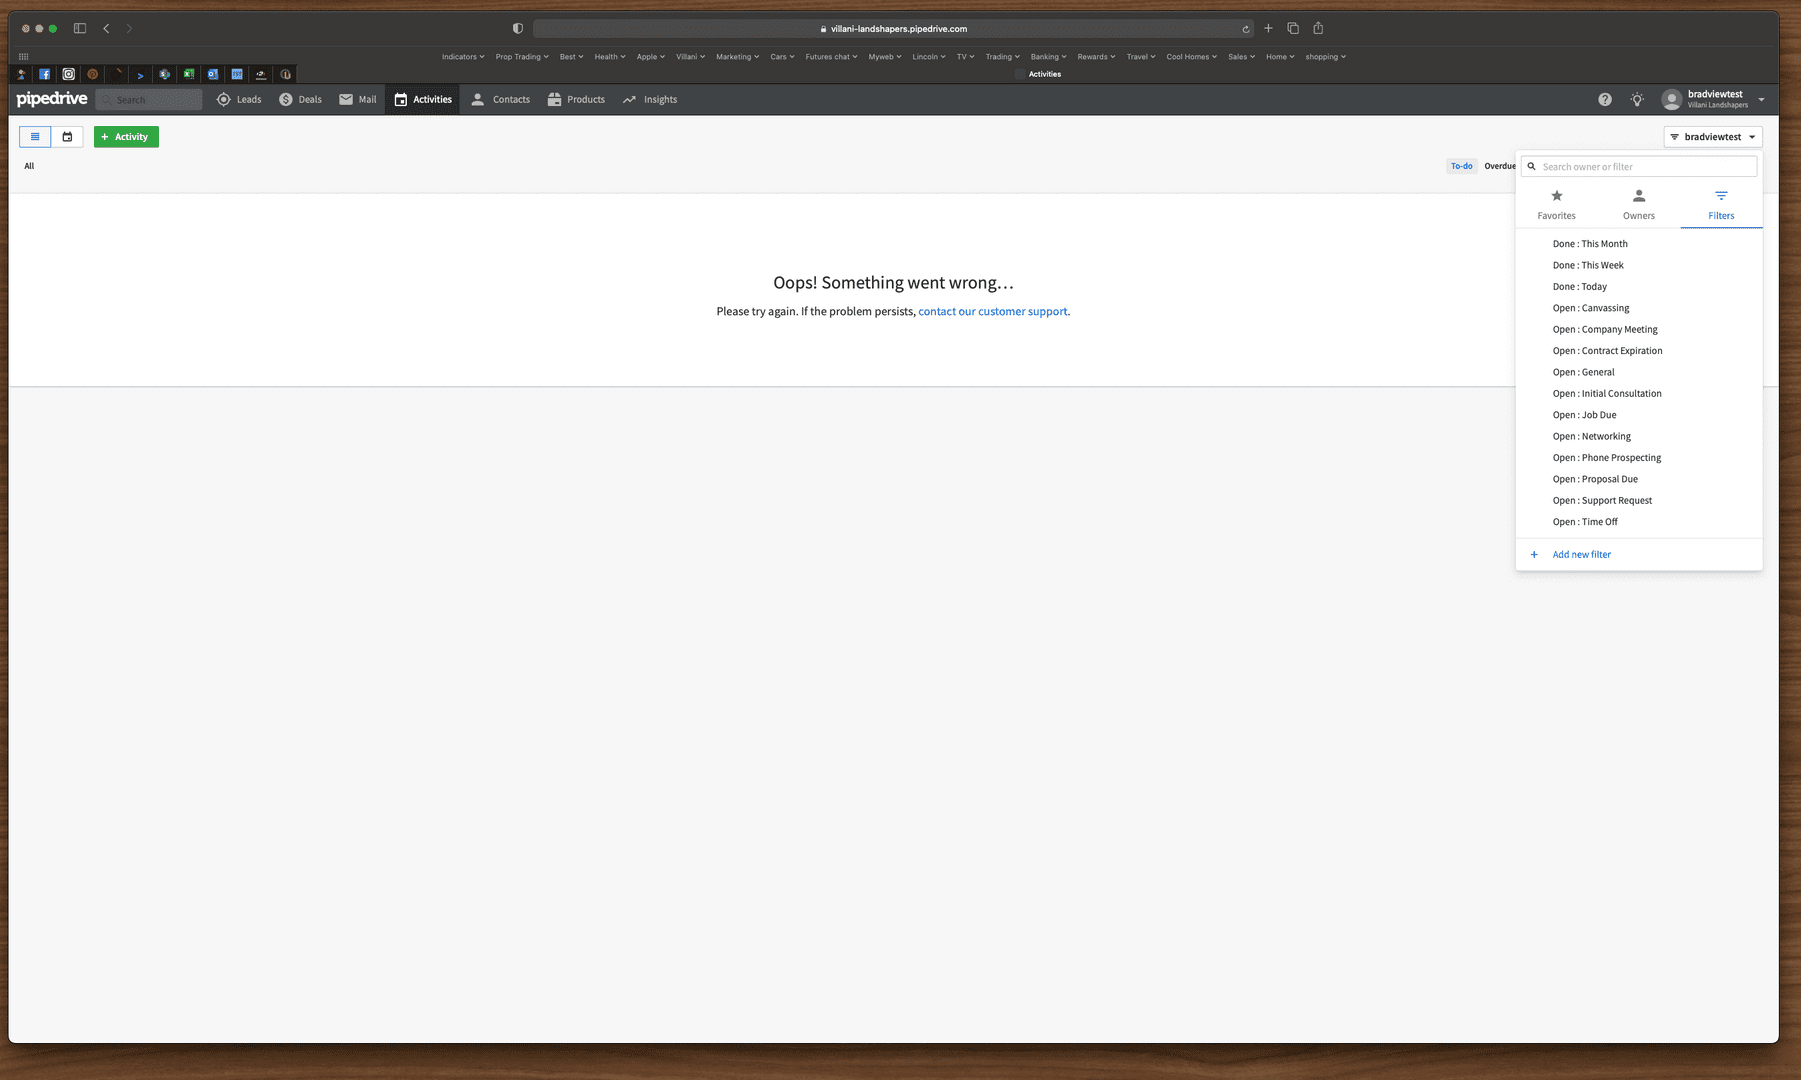Click Add new filter link
This screenshot has height=1080, width=1801.
point(1581,555)
